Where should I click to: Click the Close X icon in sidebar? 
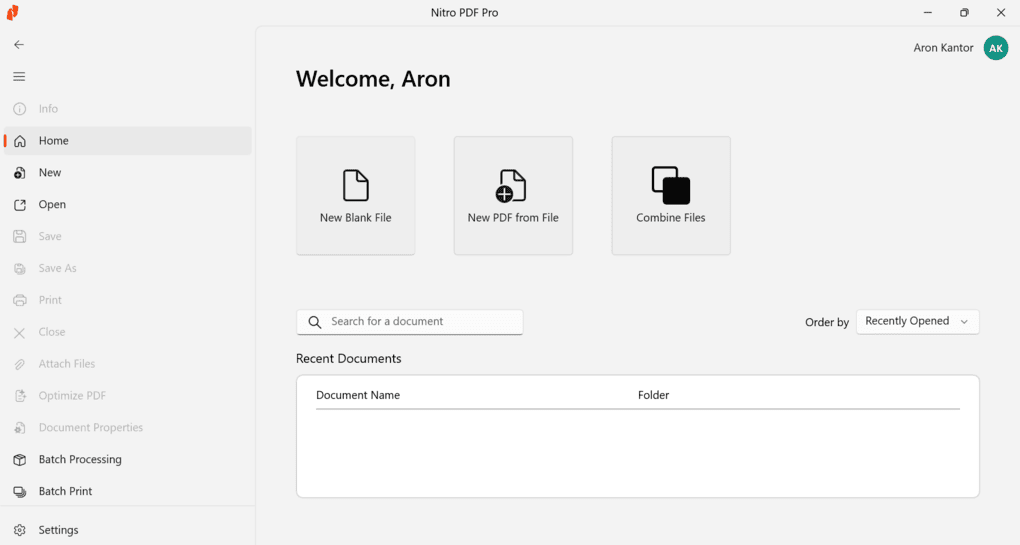[20, 332]
